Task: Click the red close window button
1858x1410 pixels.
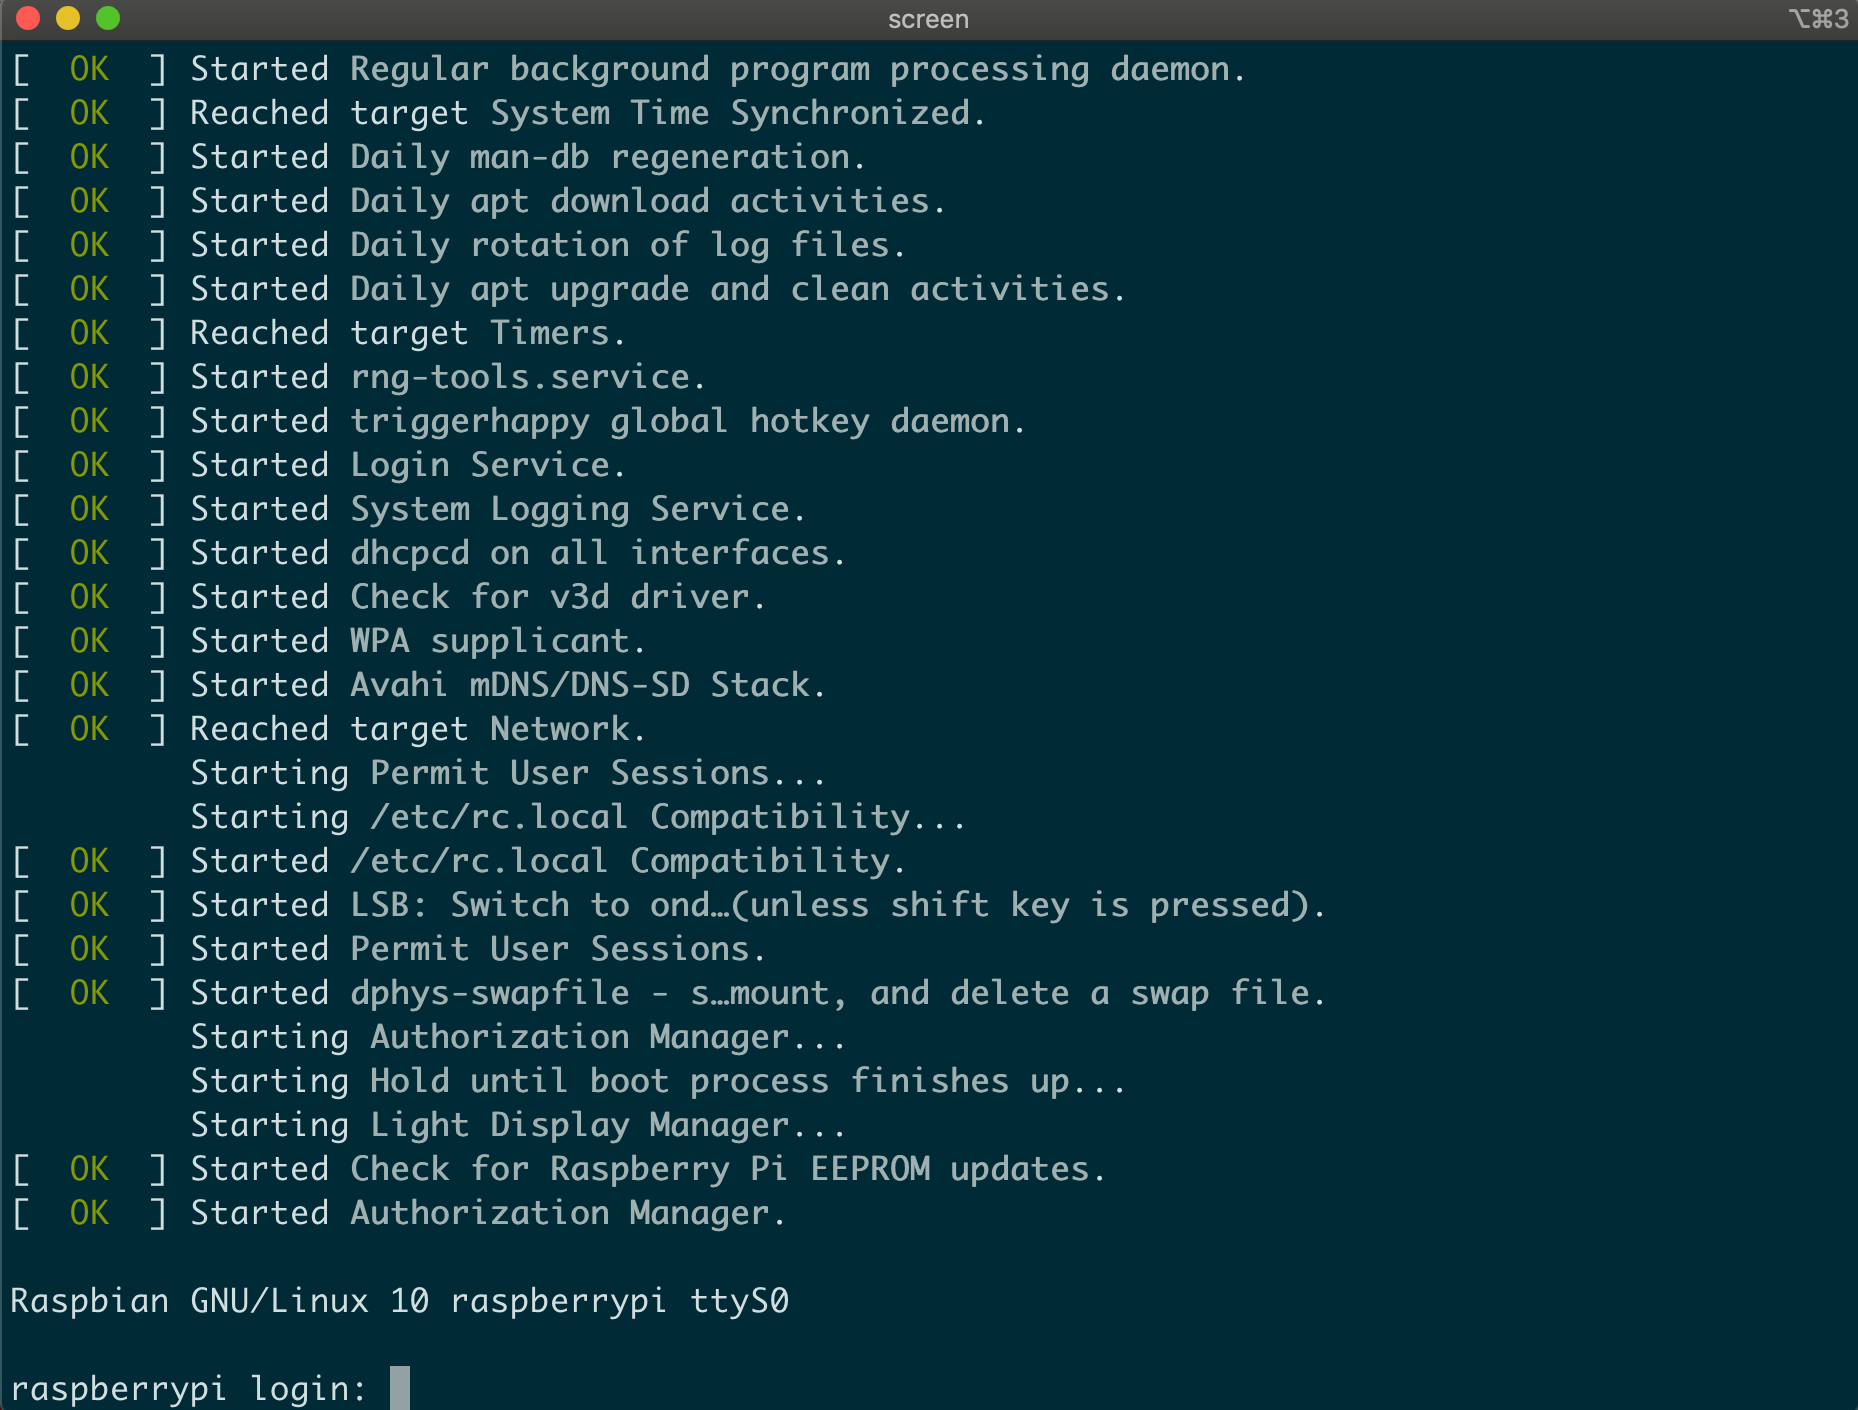Action: [28, 18]
